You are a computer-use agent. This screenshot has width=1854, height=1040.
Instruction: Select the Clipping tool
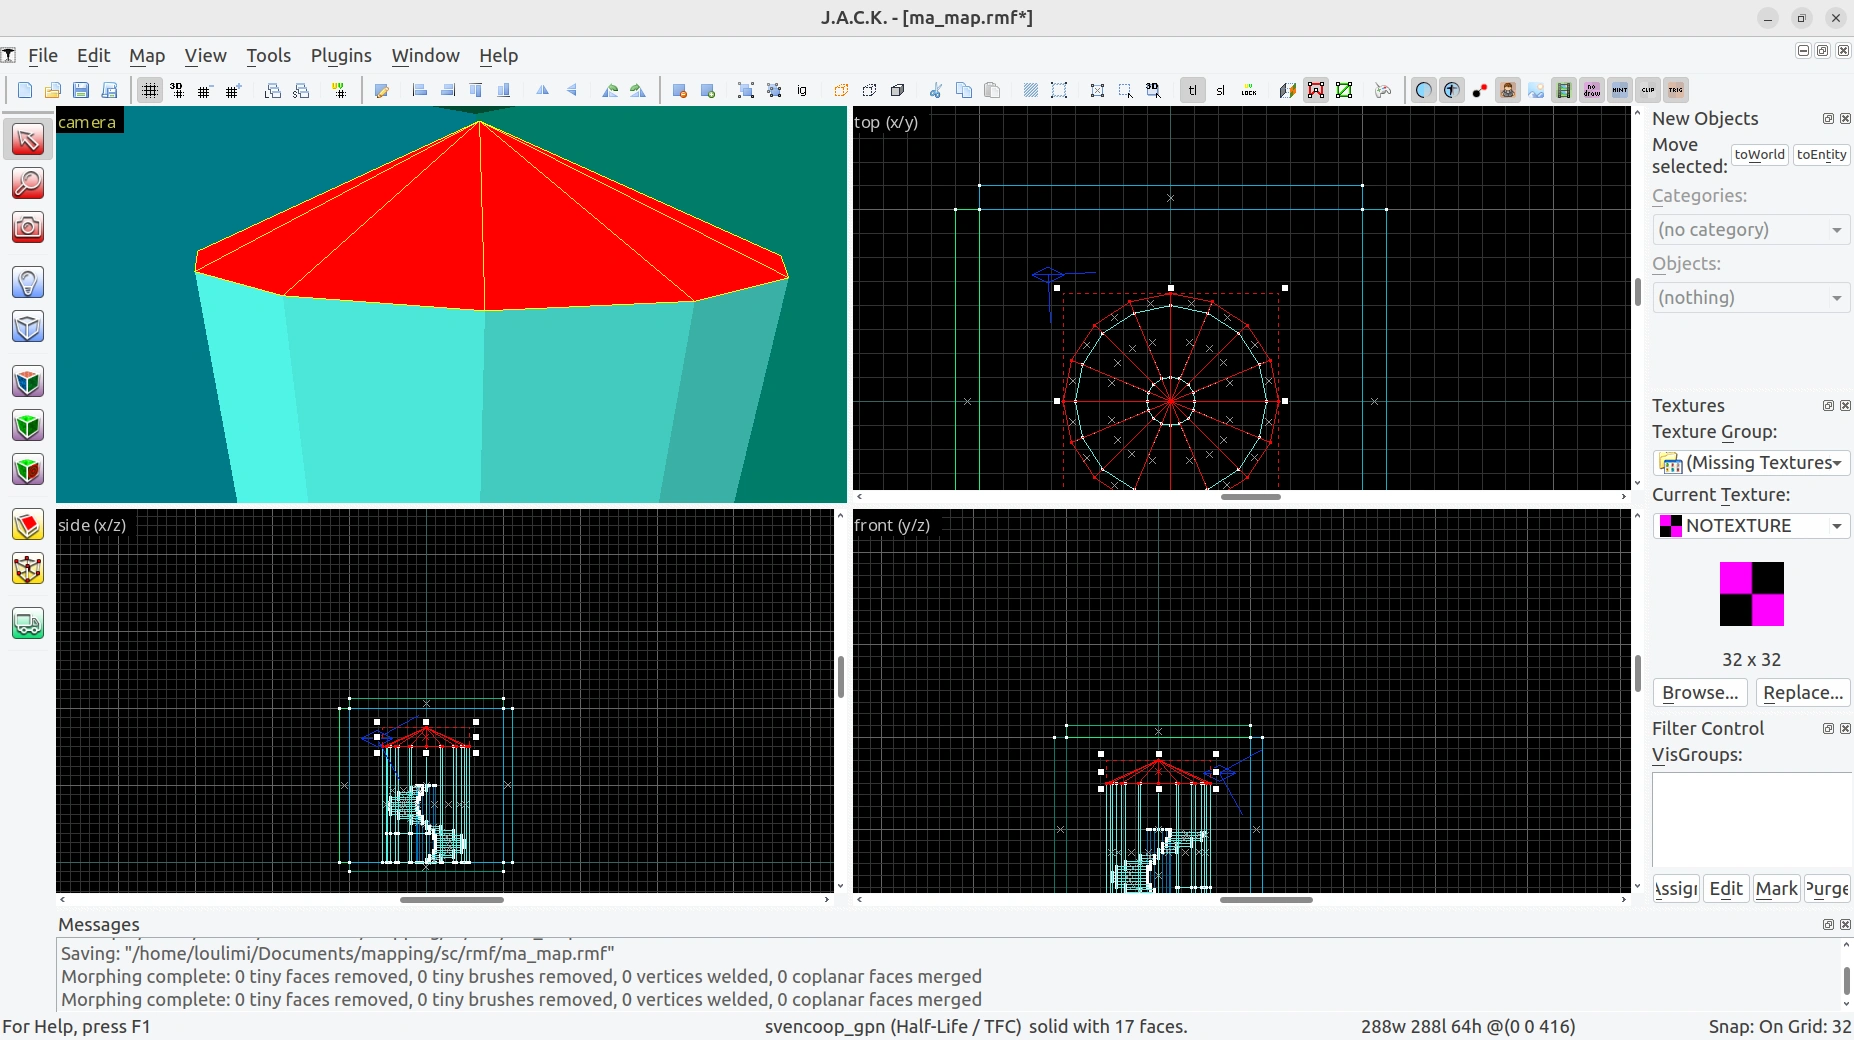point(28,525)
